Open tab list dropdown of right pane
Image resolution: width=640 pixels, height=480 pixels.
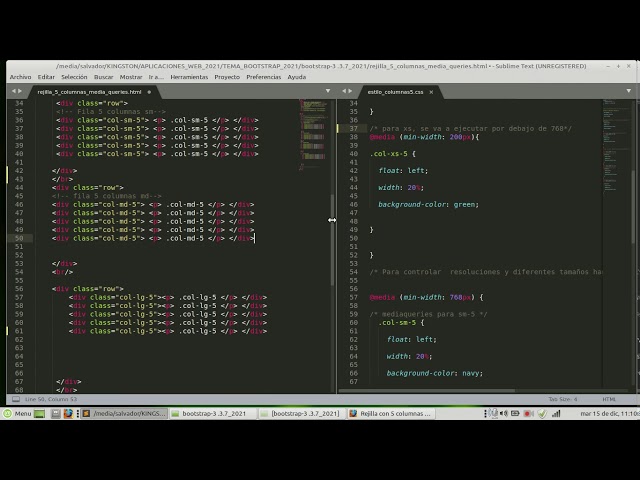[629, 91]
